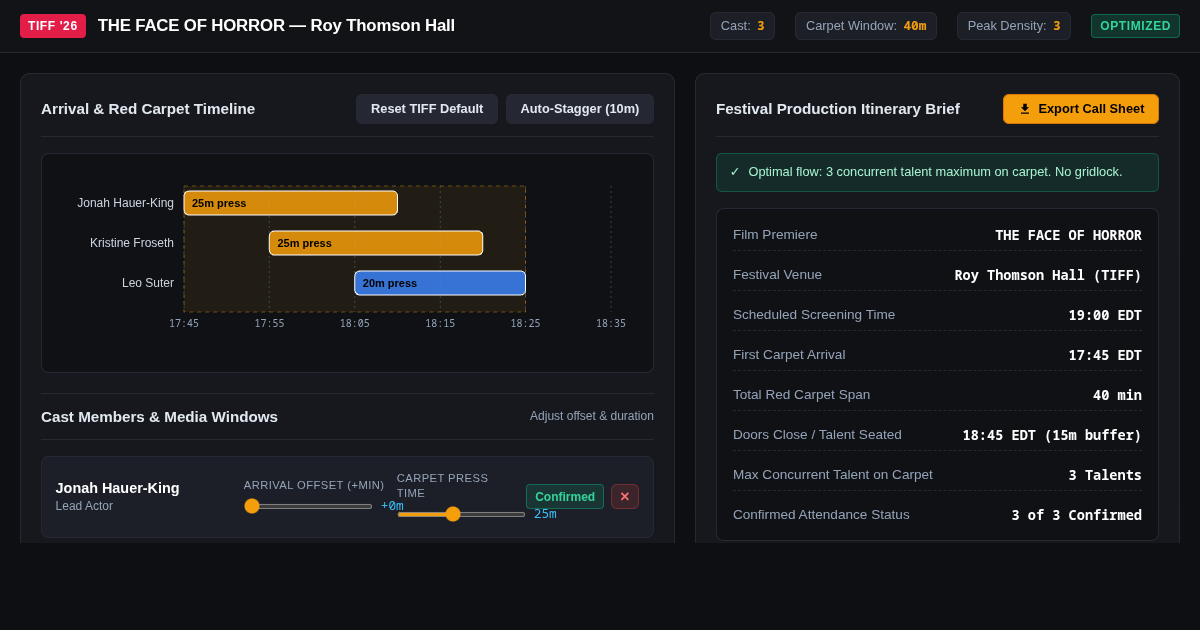This screenshot has width=1200, height=630.
Task: Select Leo Suter's 20m press timeline bar
Action: tap(440, 283)
